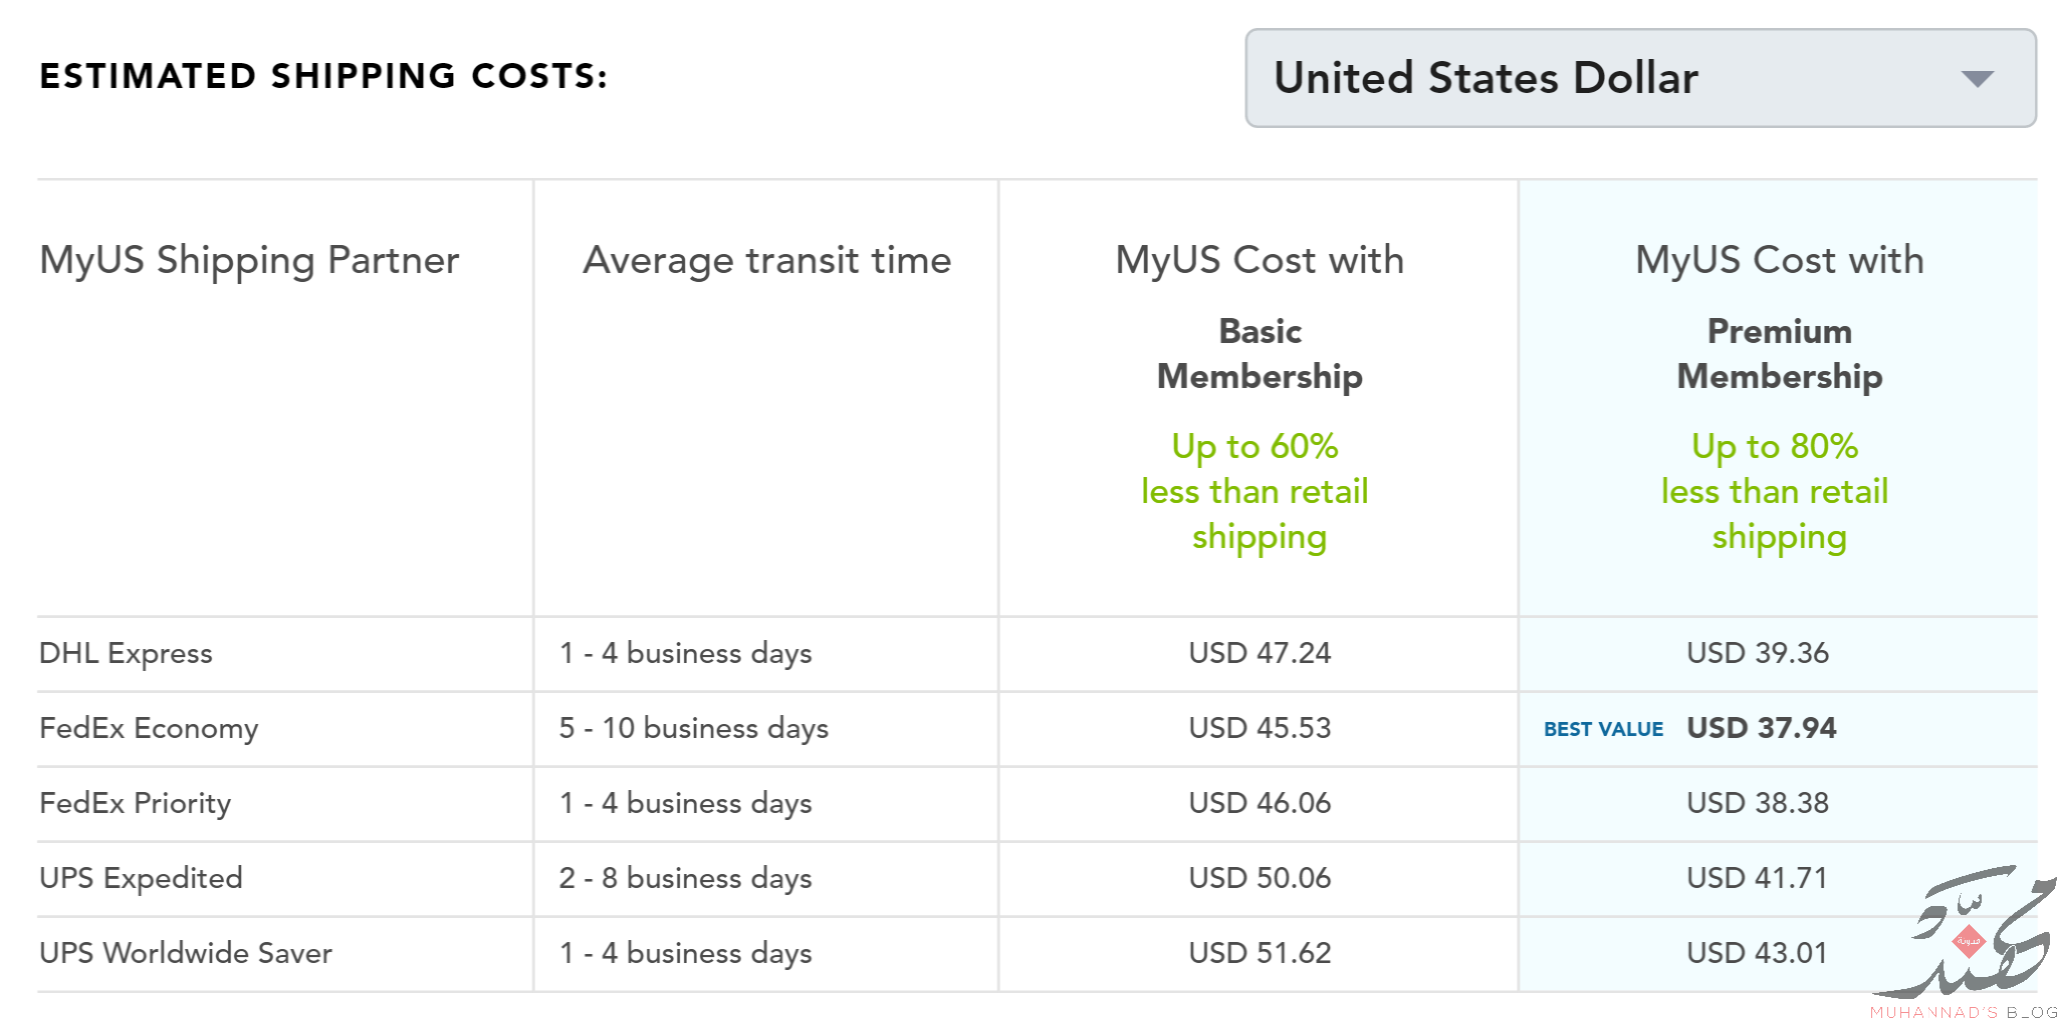Click the USD 51.62 basic price
2057x1018 pixels.
coord(1259,953)
